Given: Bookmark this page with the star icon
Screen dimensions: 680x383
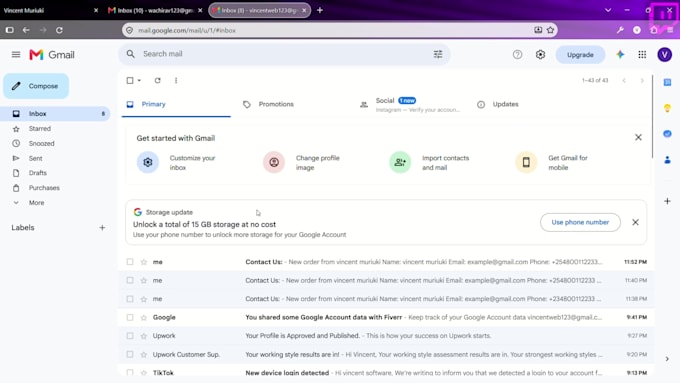Looking at the screenshot, I should pos(550,30).
